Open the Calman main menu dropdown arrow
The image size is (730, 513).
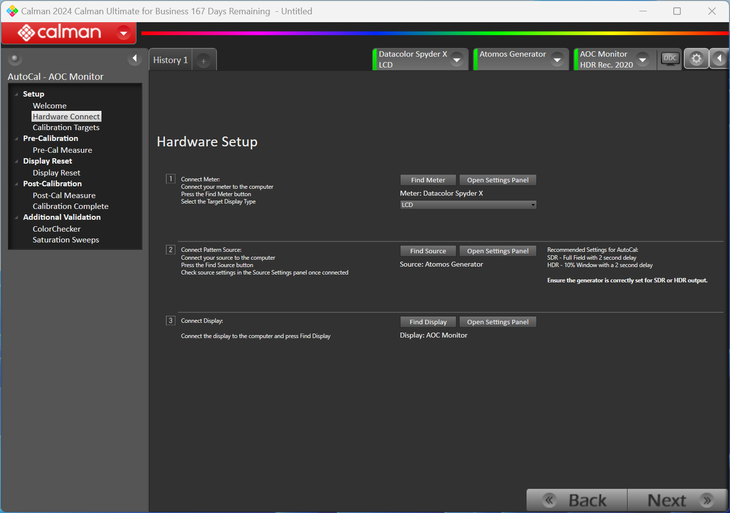123,33
